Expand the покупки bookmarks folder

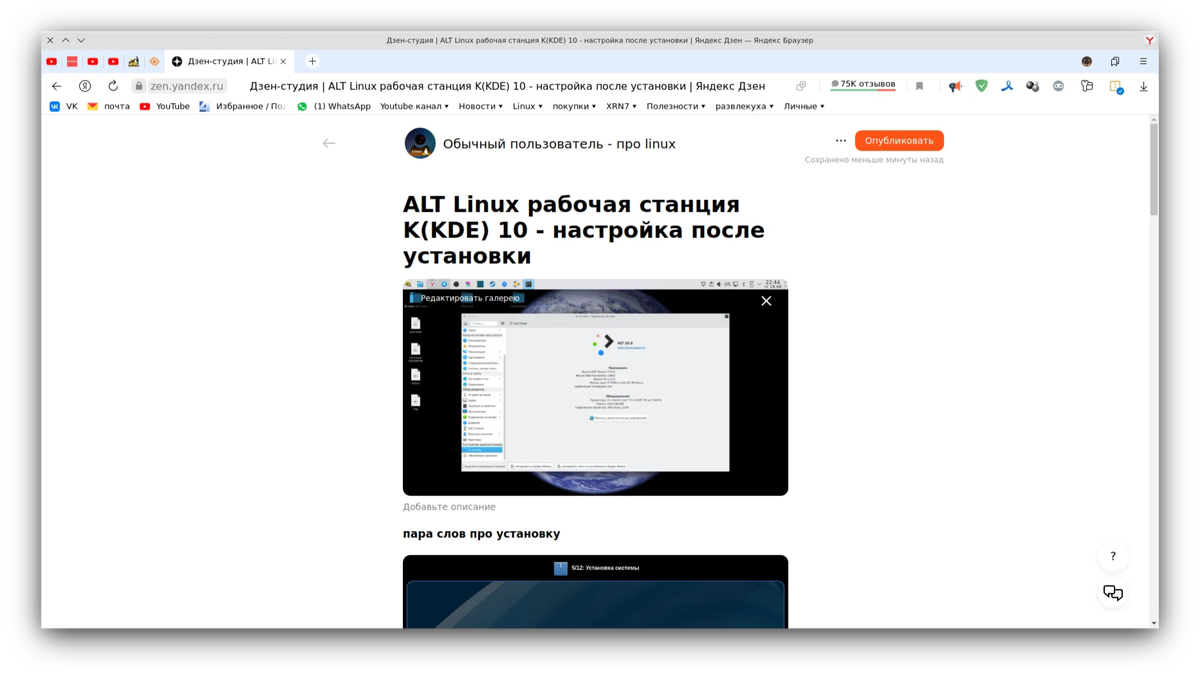[574, 106]
